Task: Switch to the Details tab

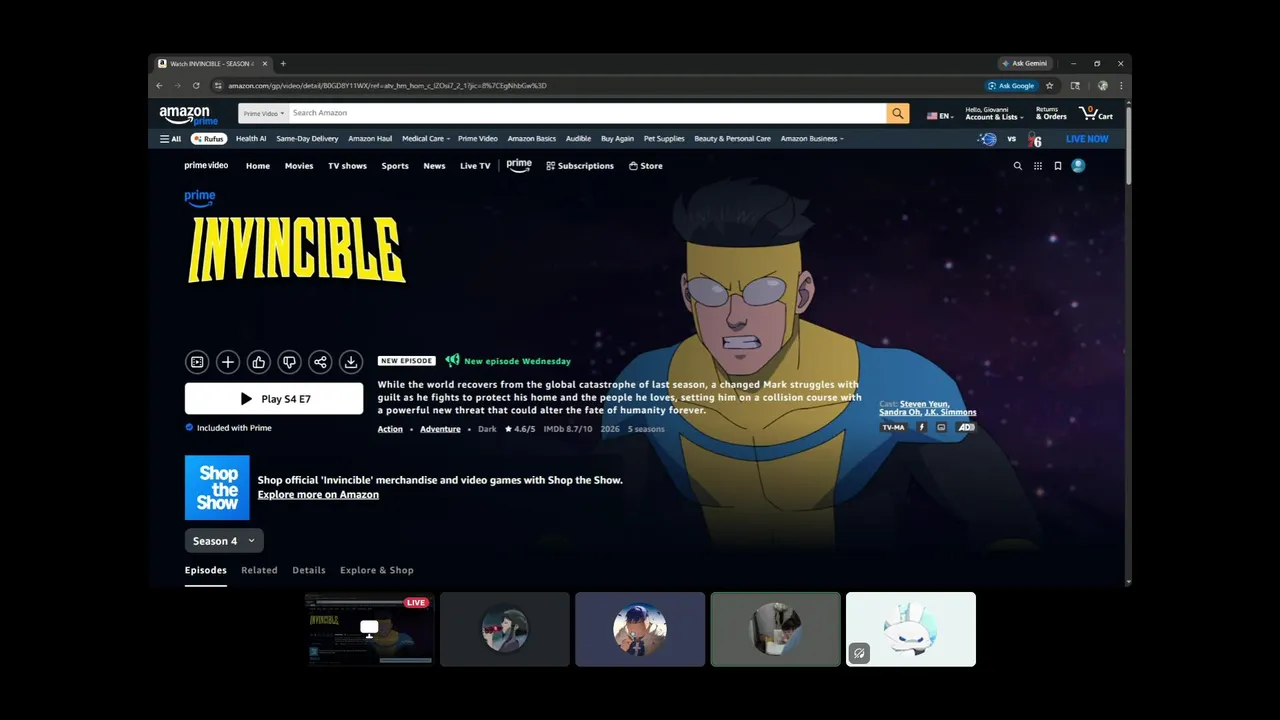Action: click(x=309, y=570)
